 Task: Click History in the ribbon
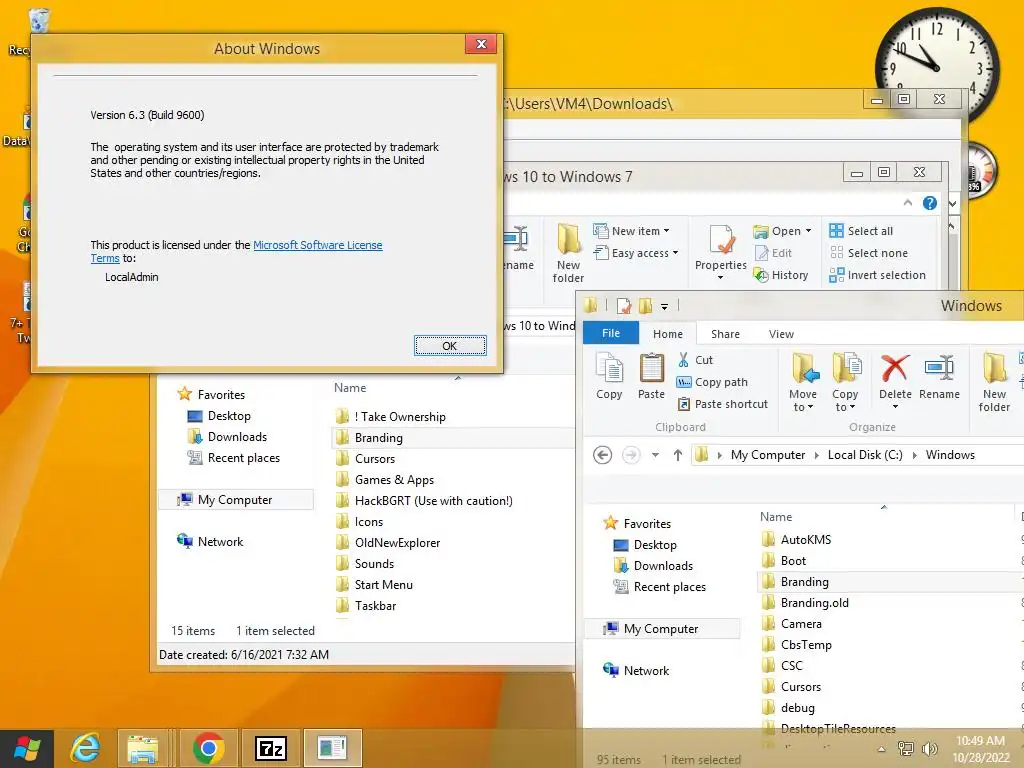click(x=781, y=275)
